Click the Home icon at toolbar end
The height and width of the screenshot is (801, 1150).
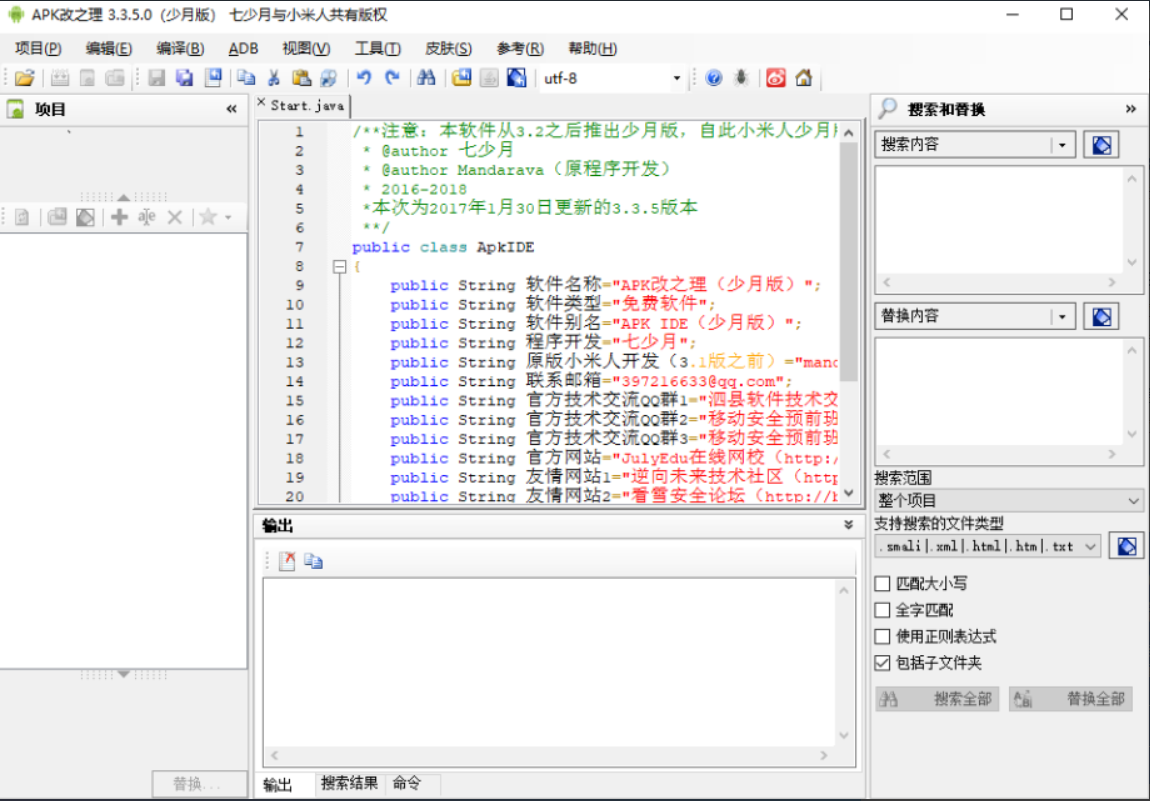(804, 77)
